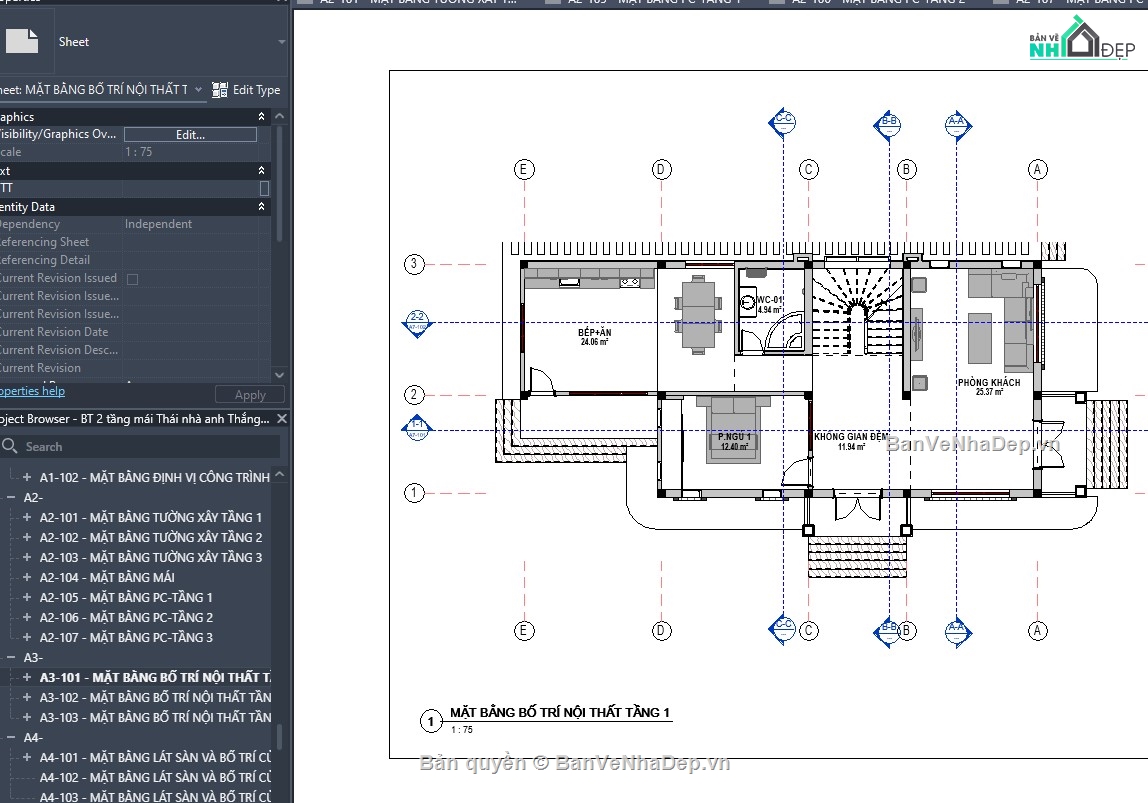Select top B-B section marker
The width and height of the screenshot is (1148, 803).
pos(888,124)
